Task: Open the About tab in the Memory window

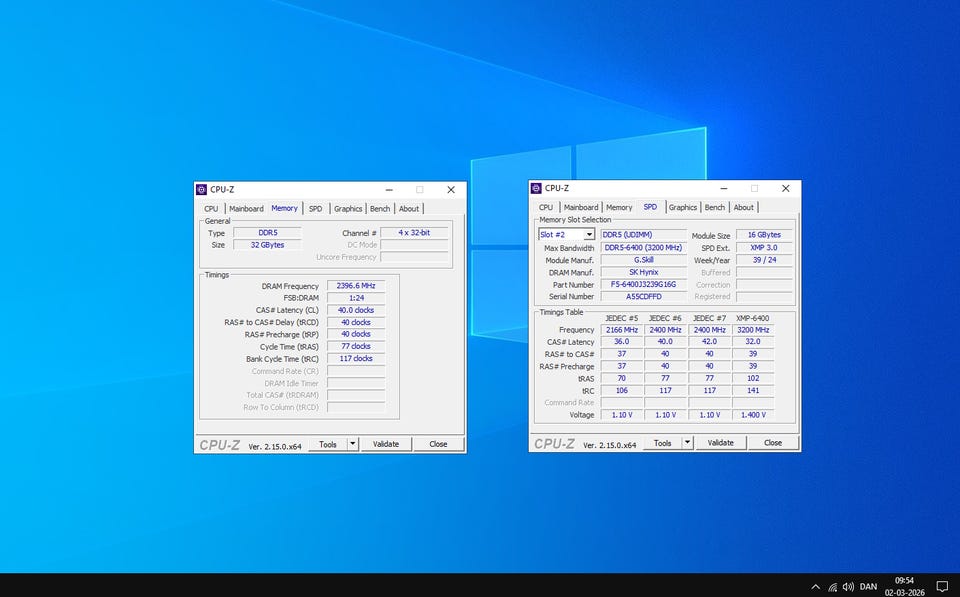Action: click(409, 209)
